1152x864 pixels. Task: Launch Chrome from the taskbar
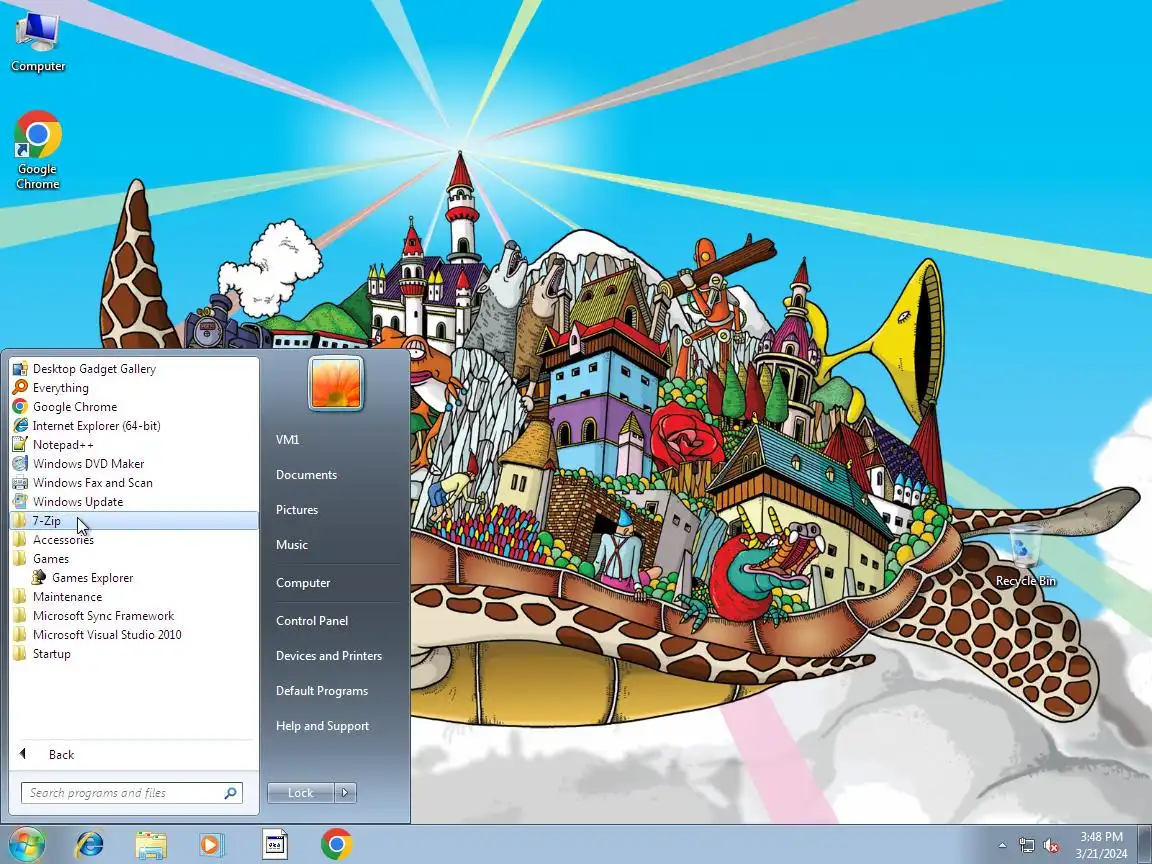336,845
